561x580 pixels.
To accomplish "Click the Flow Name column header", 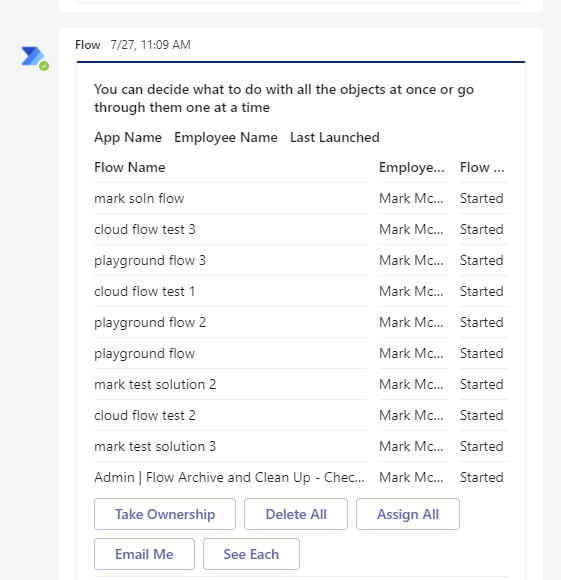I will (x=130, y=167).
